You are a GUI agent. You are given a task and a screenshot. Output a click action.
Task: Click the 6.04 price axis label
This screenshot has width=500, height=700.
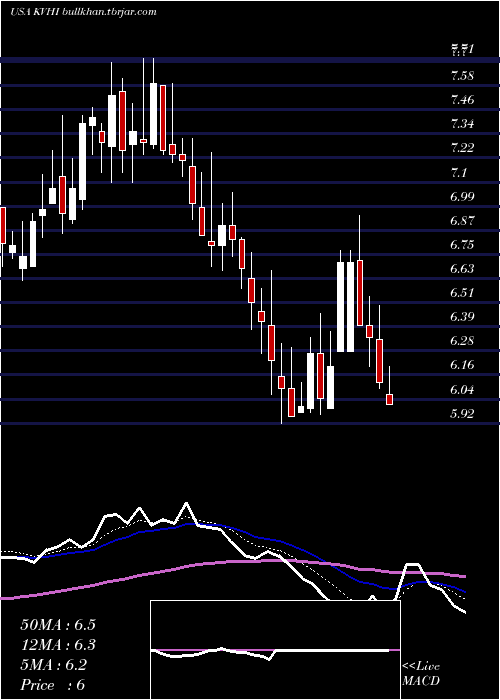pos(462,390)
